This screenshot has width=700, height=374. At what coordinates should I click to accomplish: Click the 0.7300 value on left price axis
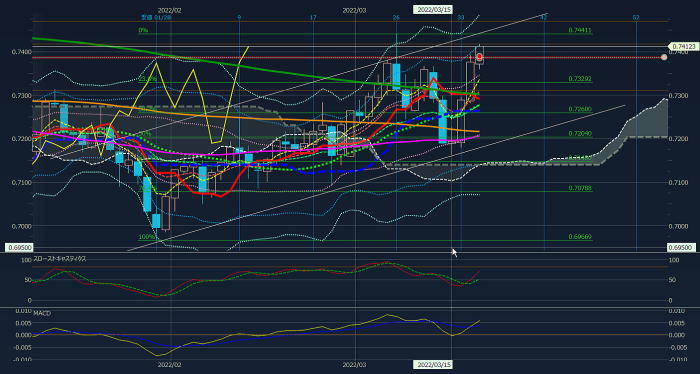(x=21, y=96)
